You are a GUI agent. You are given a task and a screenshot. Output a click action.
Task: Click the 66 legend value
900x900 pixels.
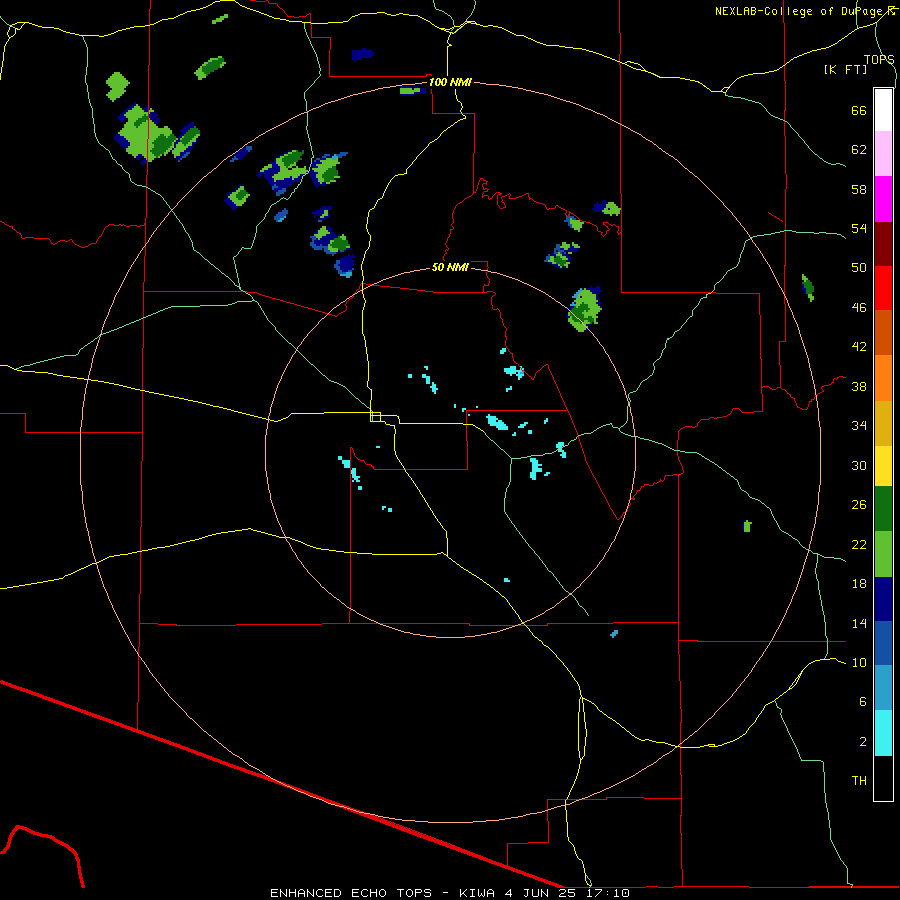[x=859, y=111]
